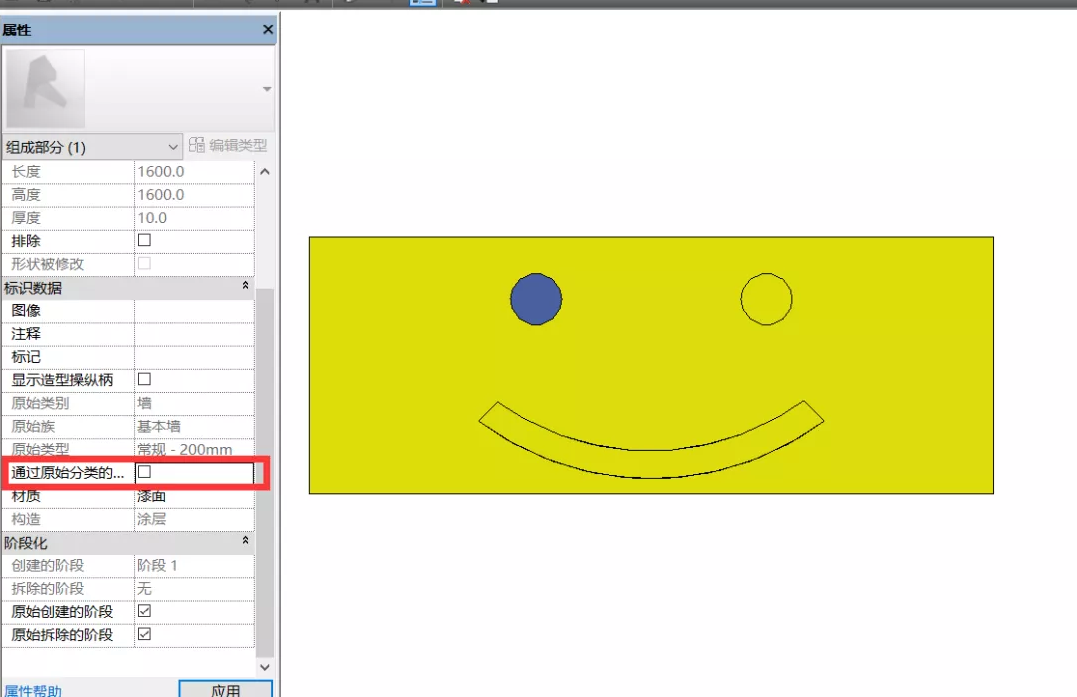1077x697 pixels.
Task: Check the highlighted 通过原始分类的 checkbox
Action: coord(143,471)
